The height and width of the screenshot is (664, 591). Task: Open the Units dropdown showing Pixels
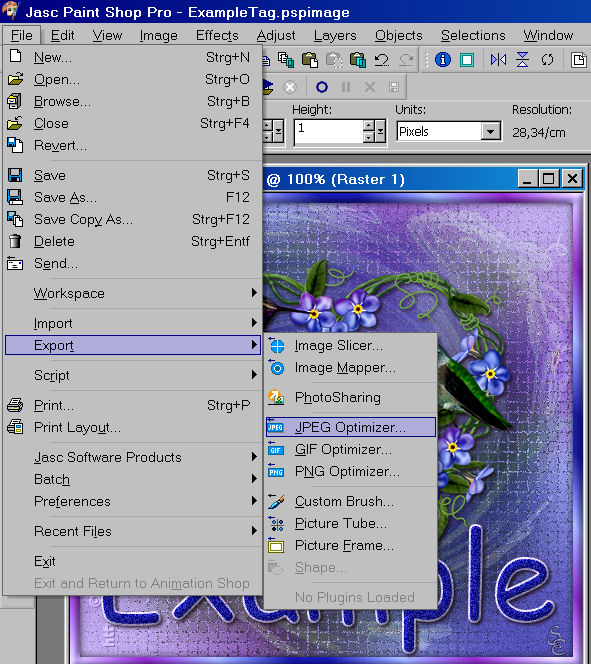490,132
